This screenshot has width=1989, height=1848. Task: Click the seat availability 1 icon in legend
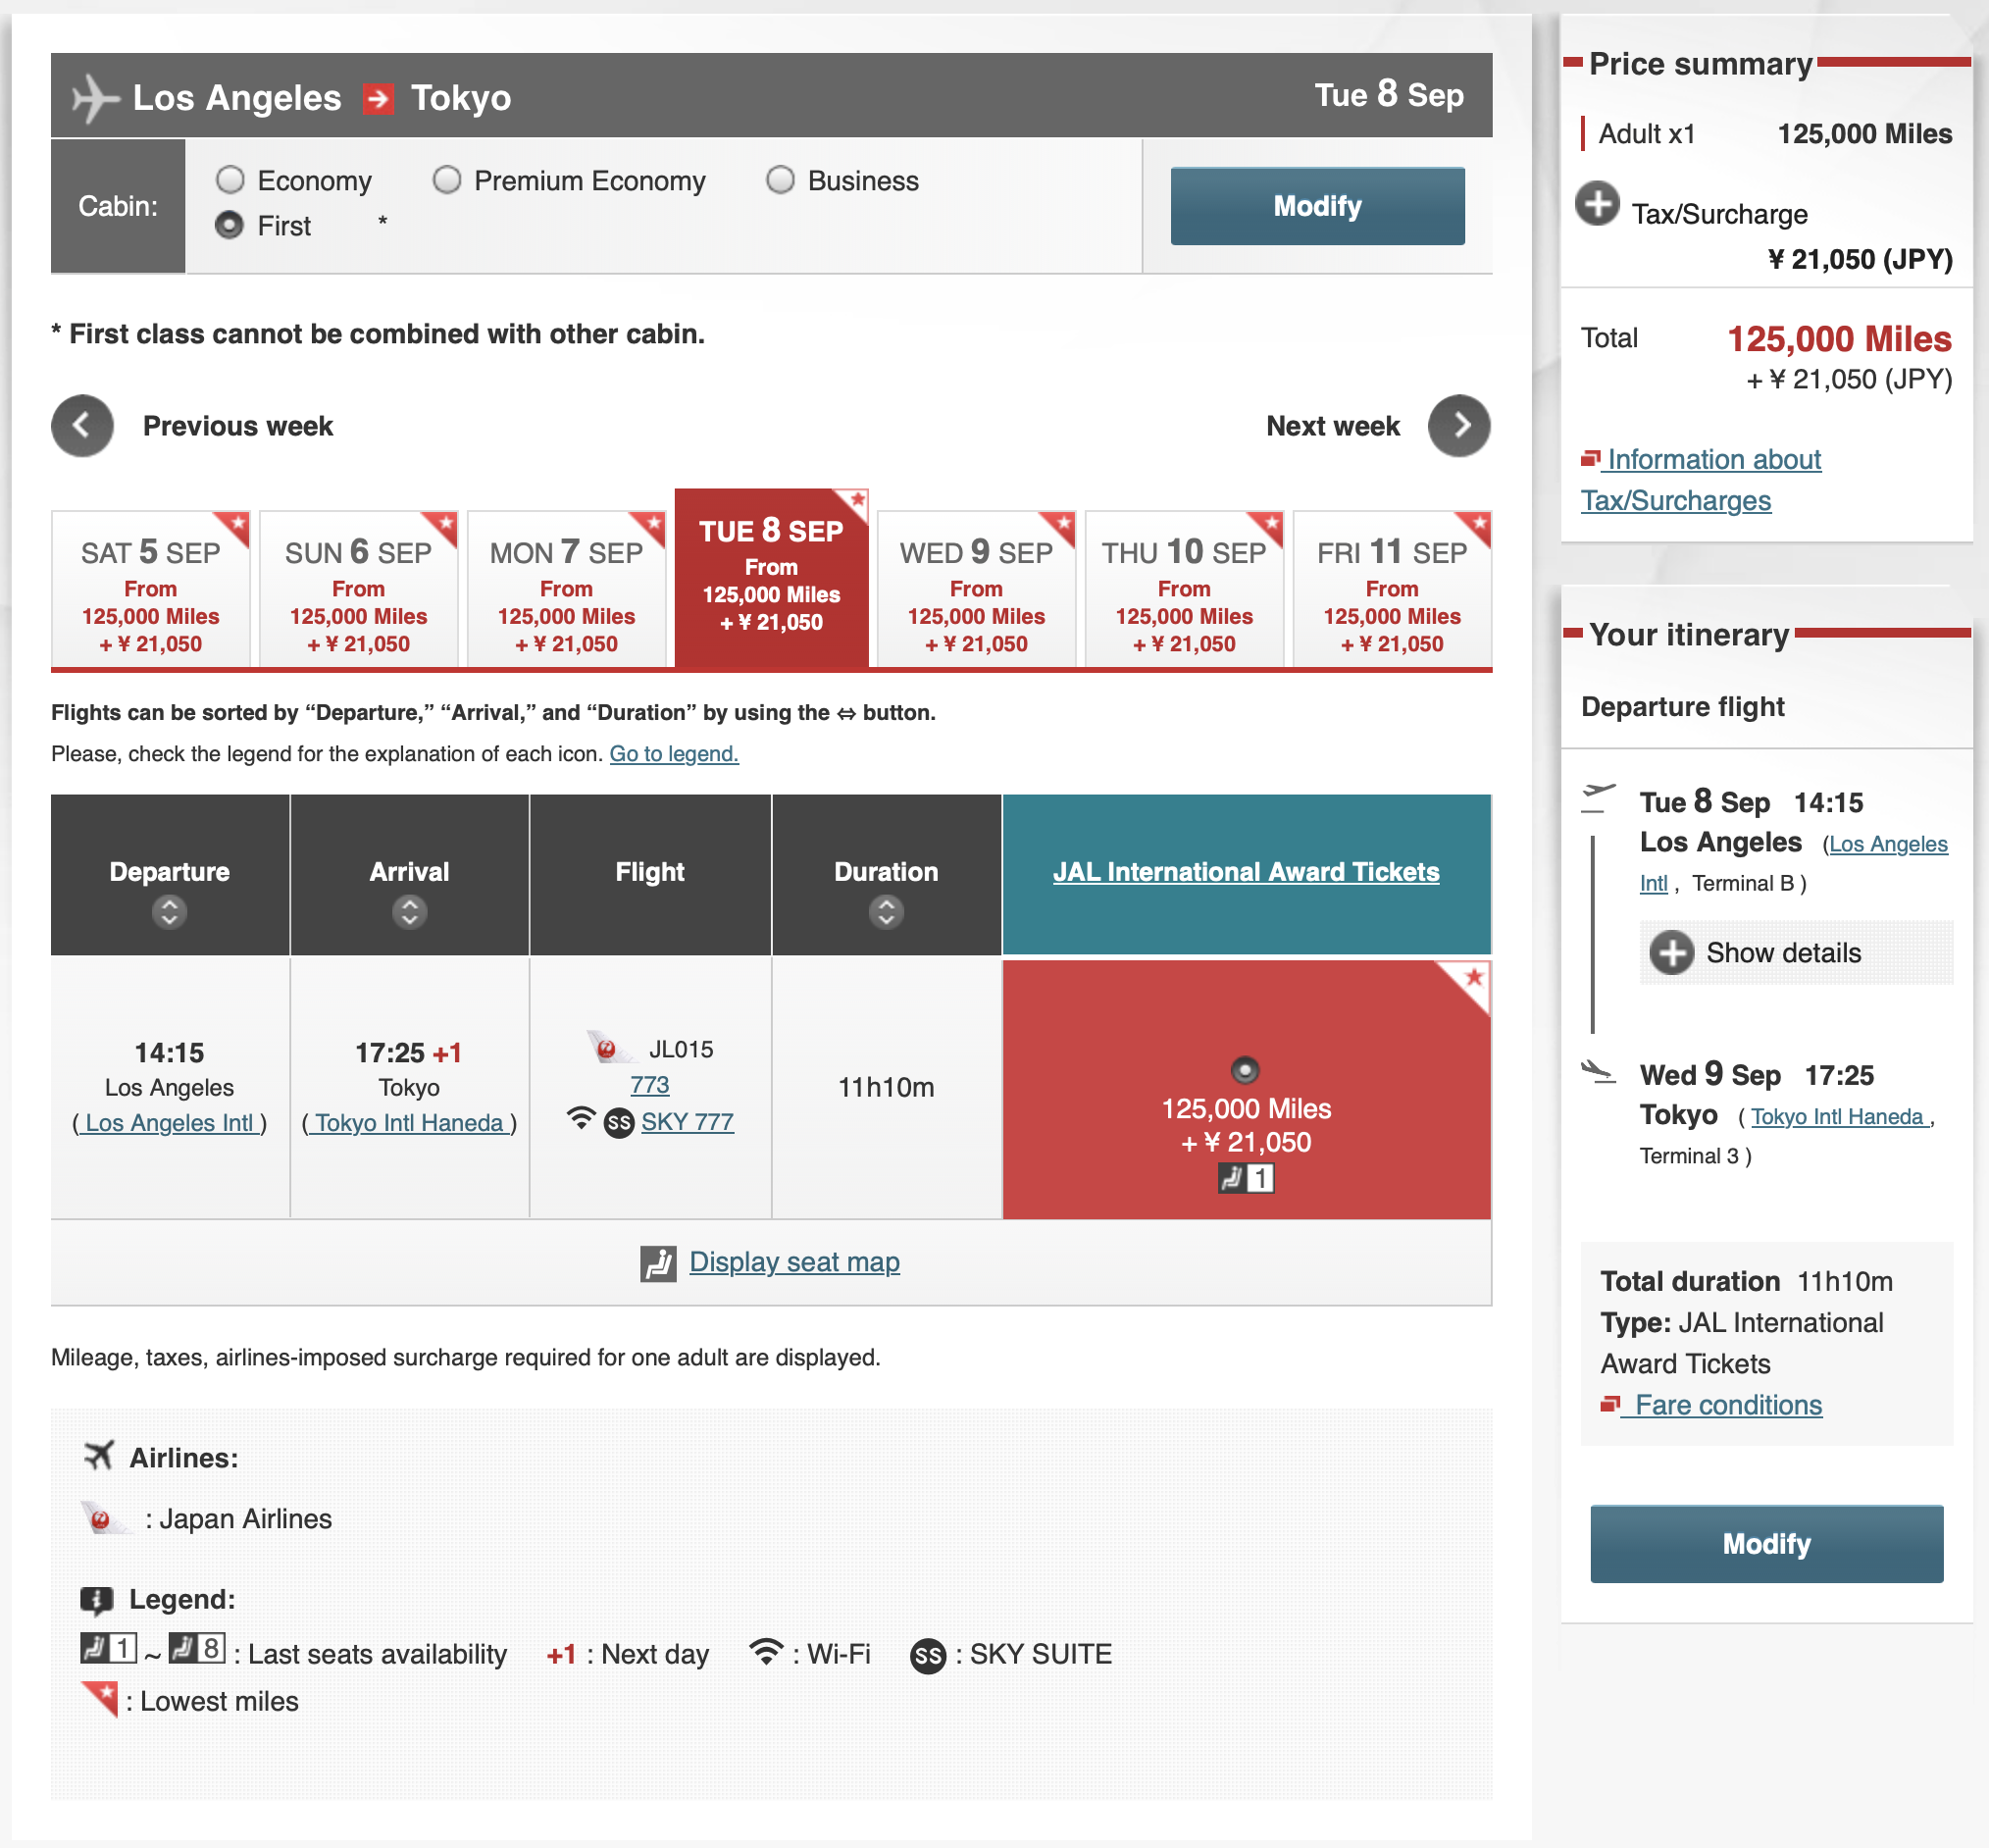point(109,1647)
